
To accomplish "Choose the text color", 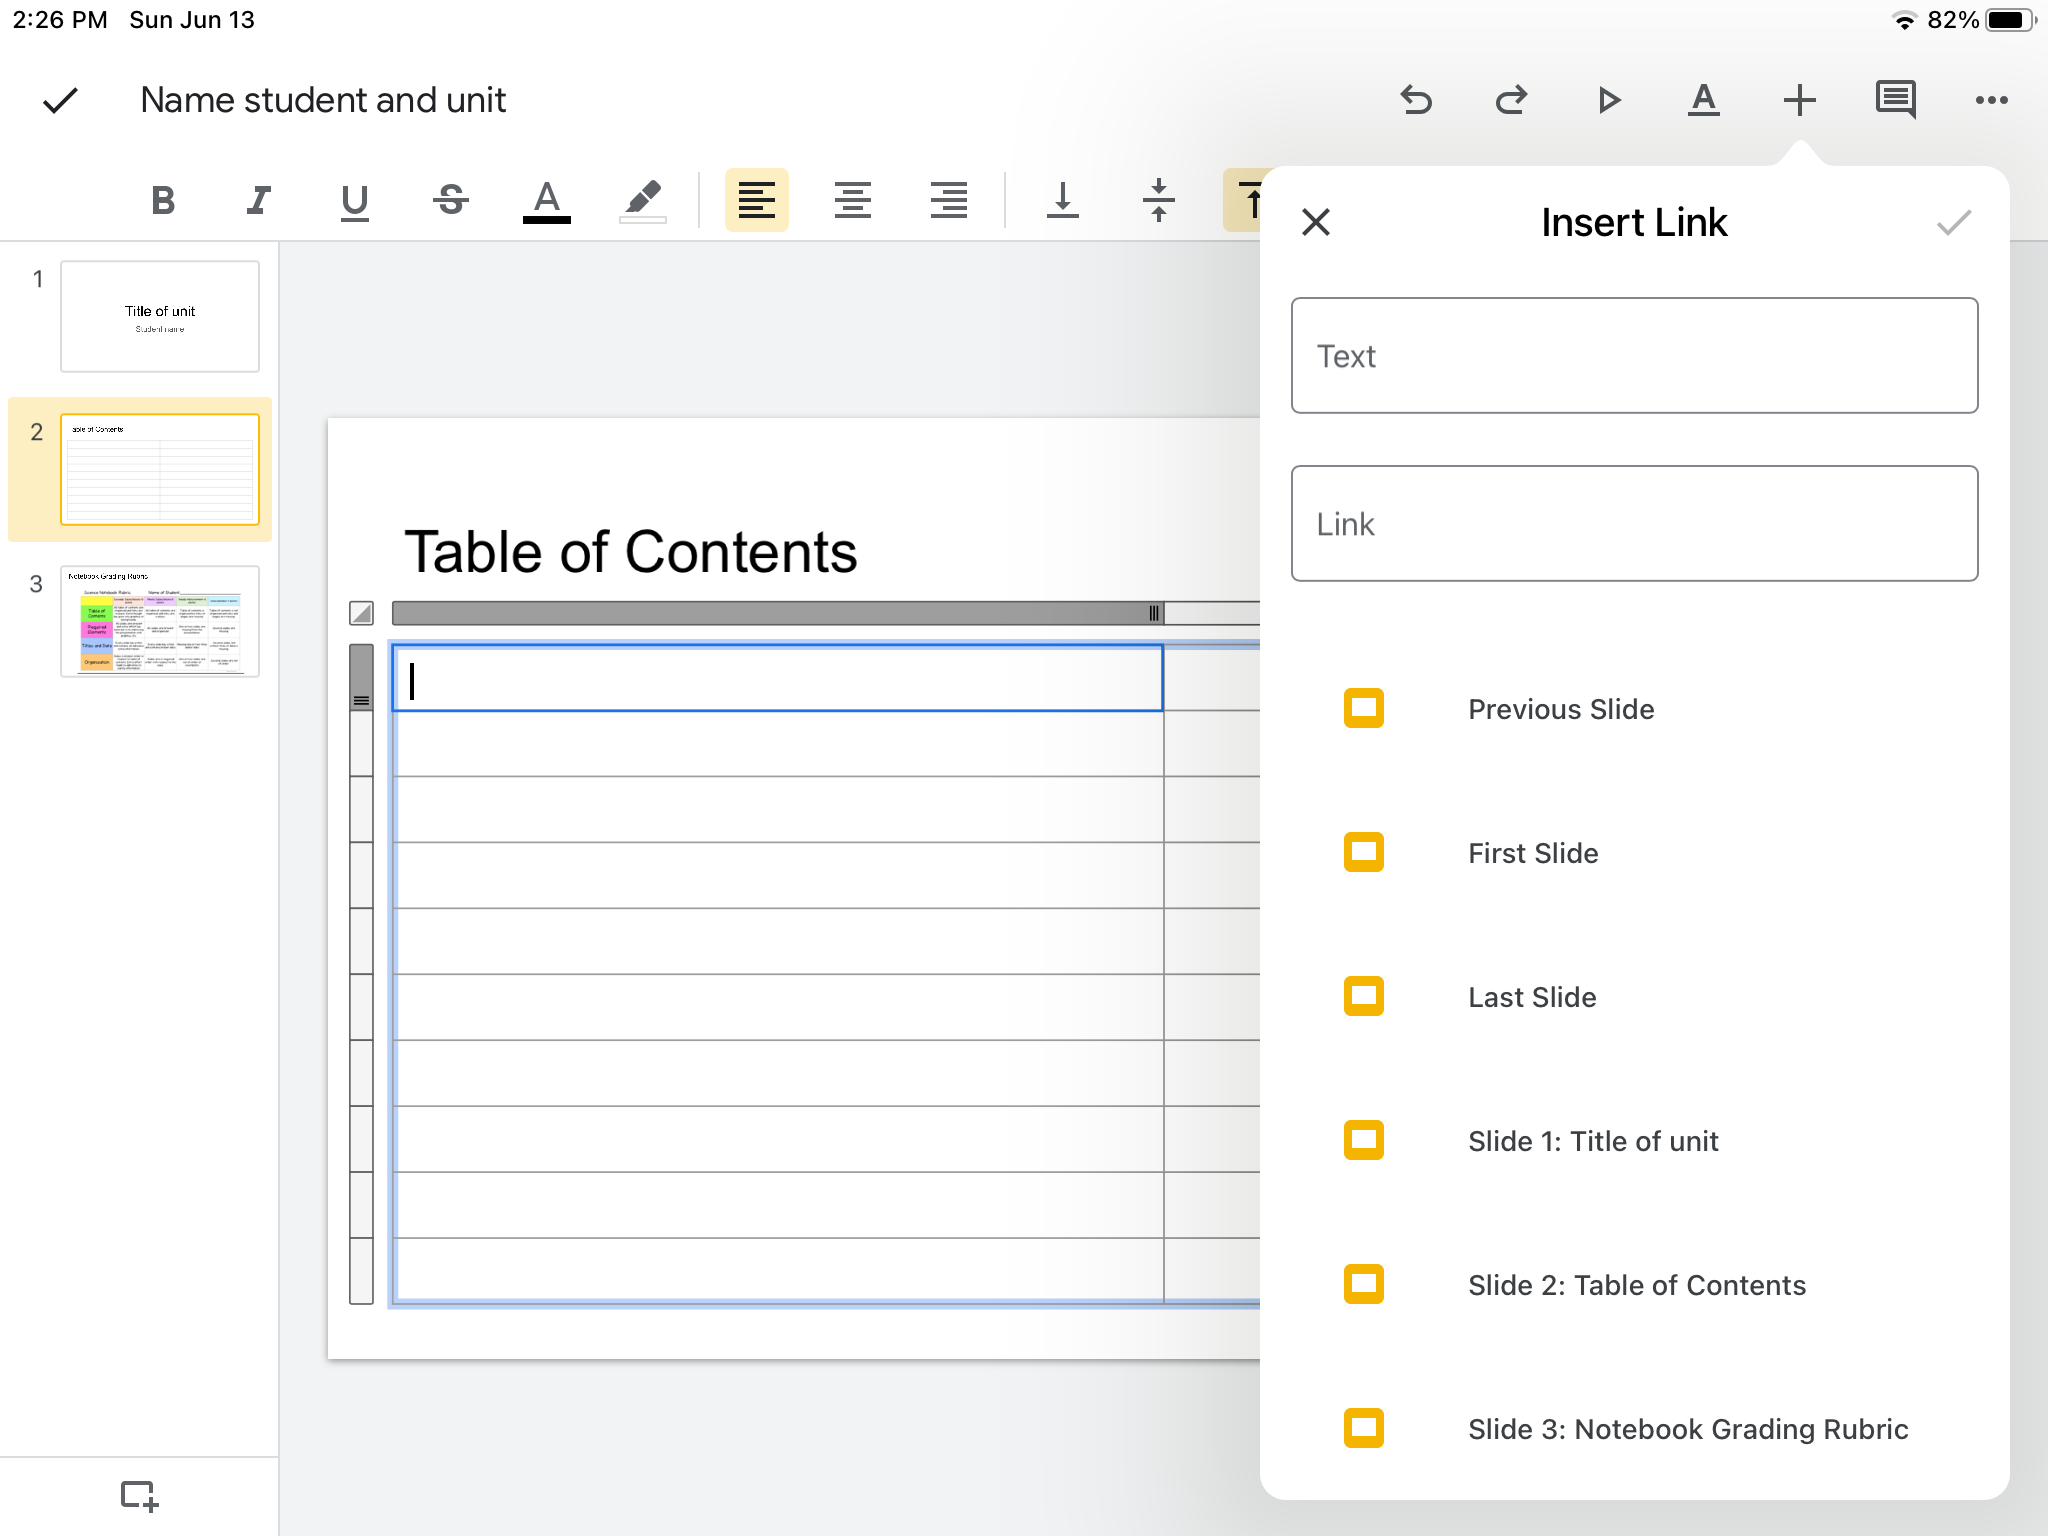I will click(547, 201).
